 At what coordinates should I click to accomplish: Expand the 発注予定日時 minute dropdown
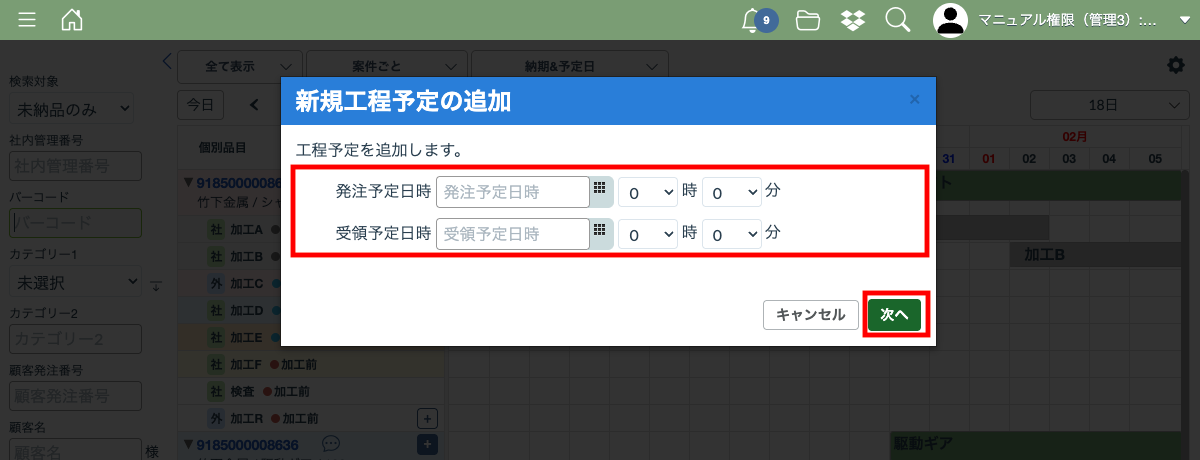click(731, 191)
